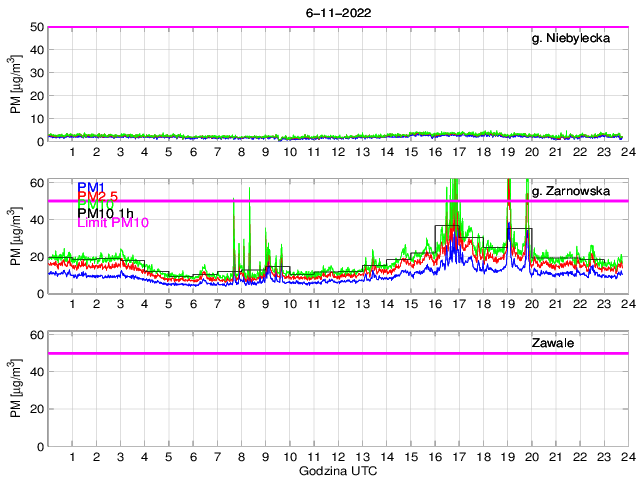The image size is (640, 480).
Task: Click the 50 value on the top panel y-axis
Action: tap(35, 27)
